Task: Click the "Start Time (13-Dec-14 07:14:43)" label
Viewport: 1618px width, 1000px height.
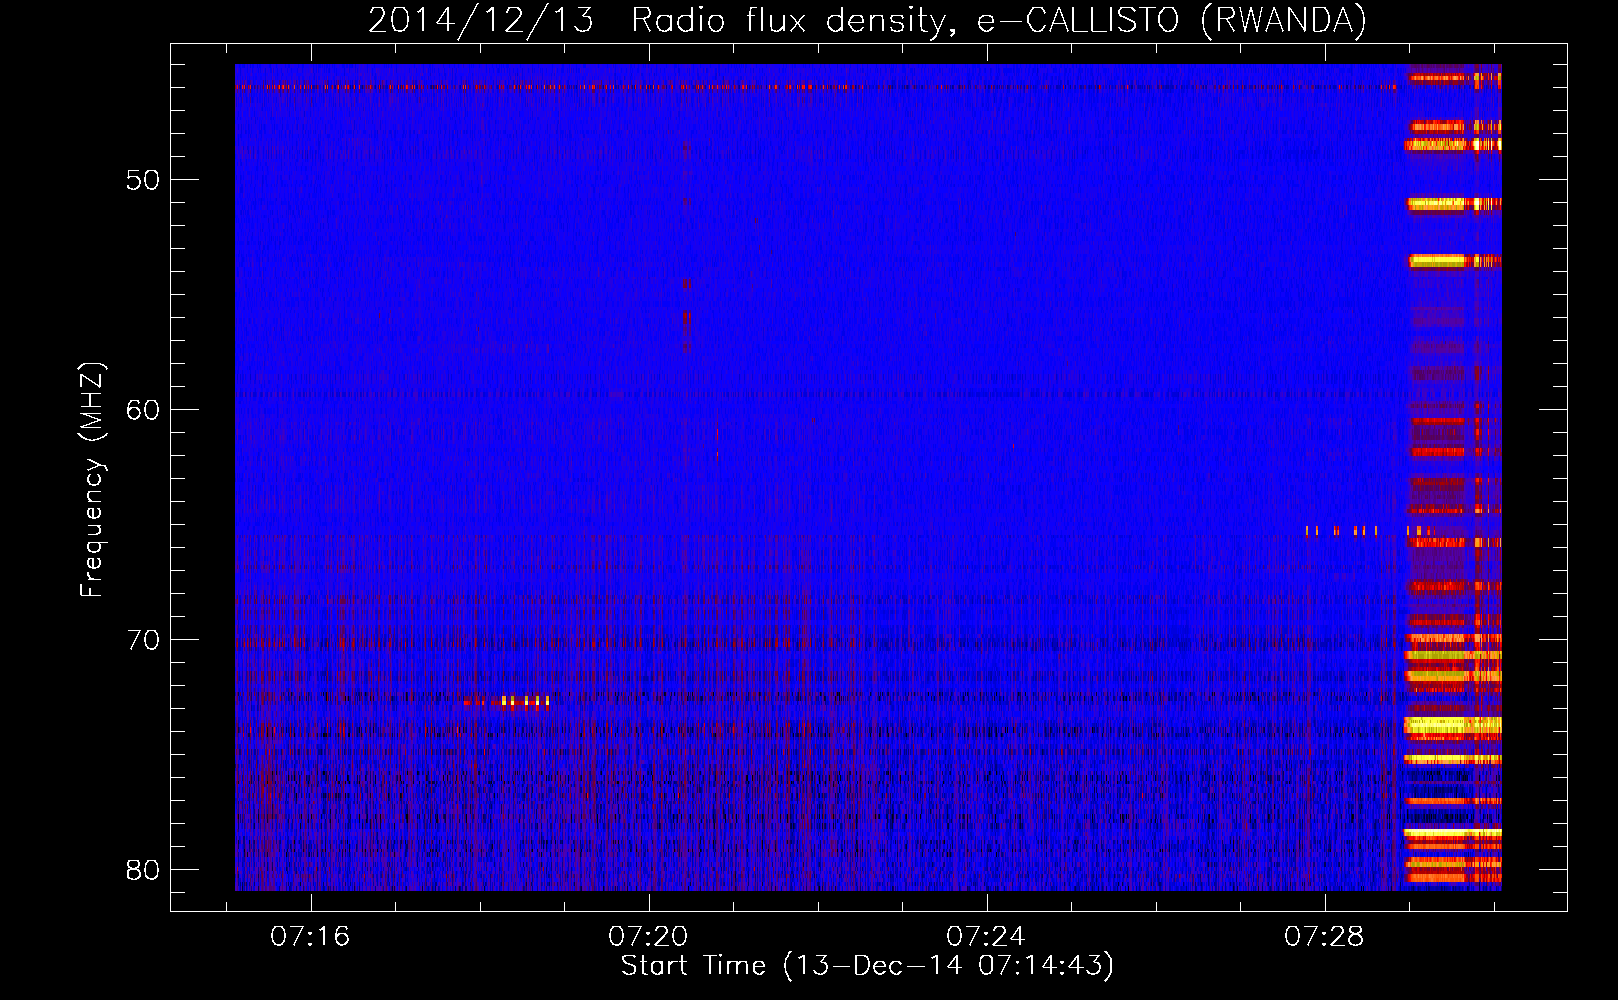Action: (x=867, y=966)
